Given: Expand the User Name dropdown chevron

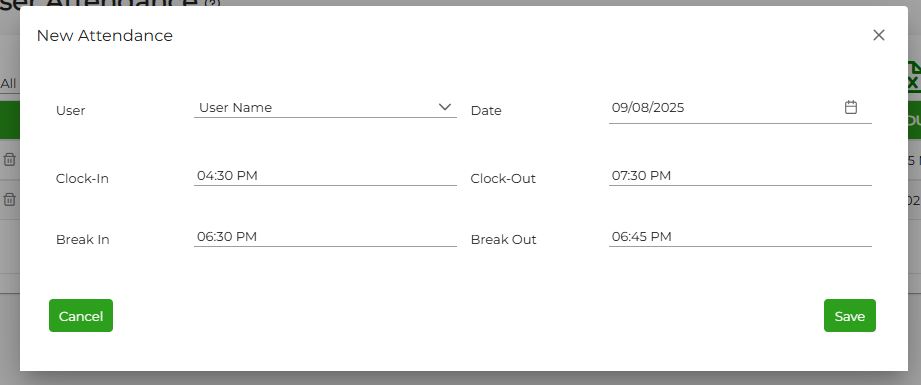Looking at the screenshot, I should [x=445, y=107].
